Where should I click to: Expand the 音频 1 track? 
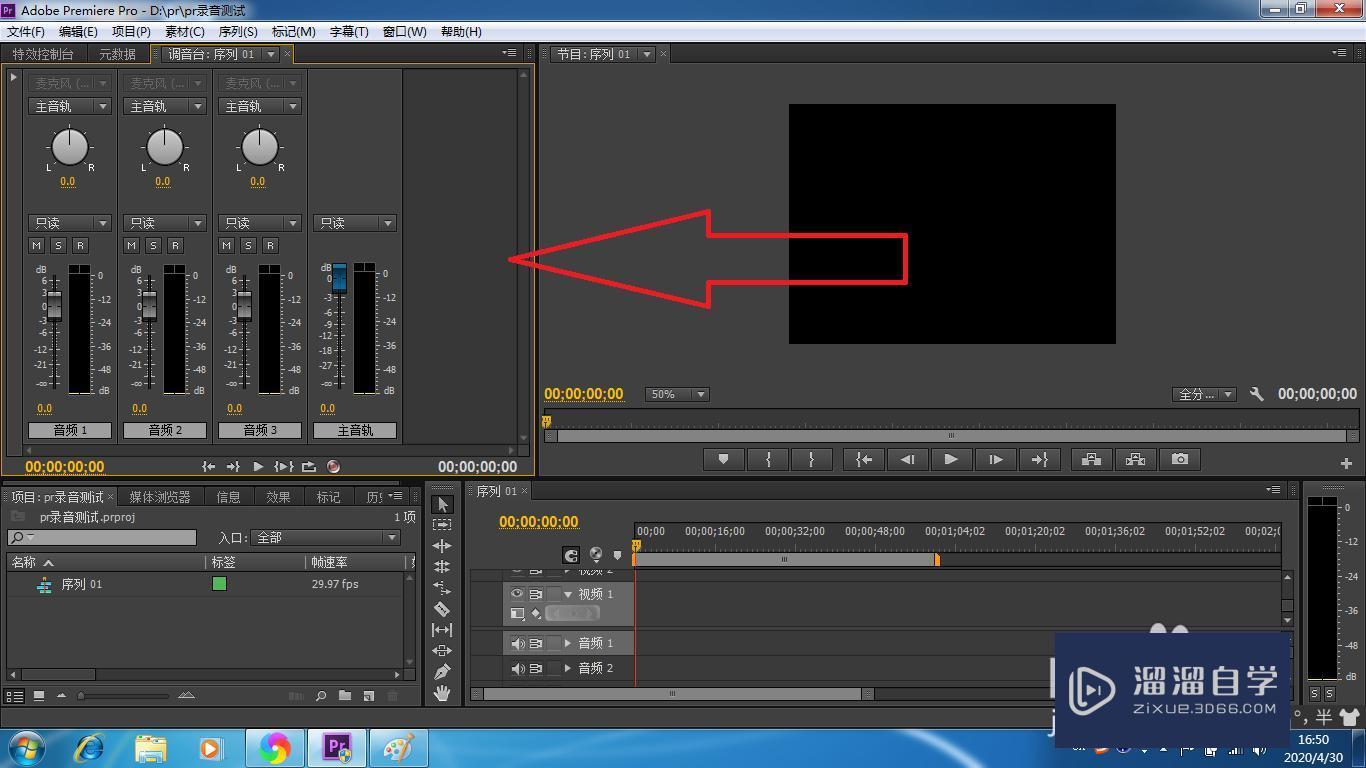[568, 643]
